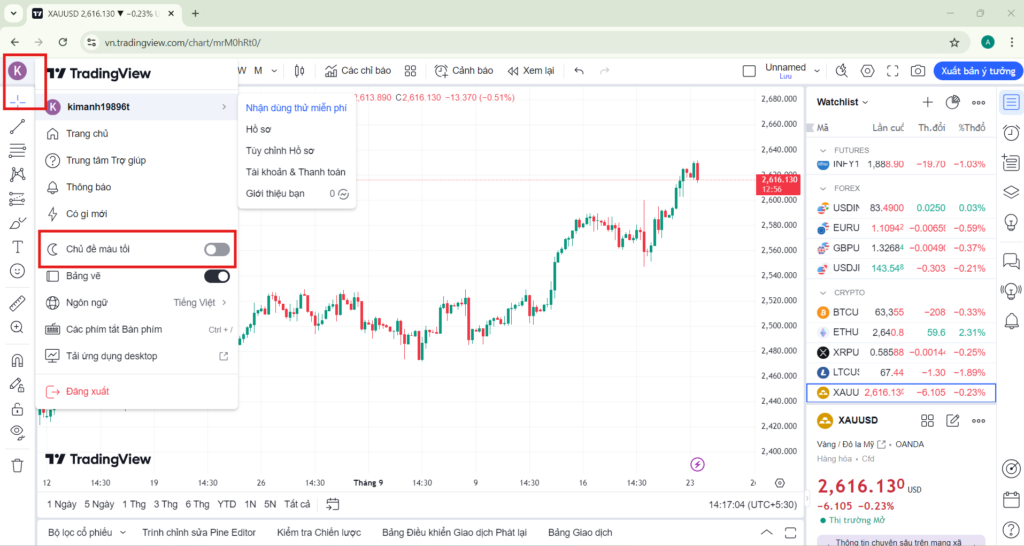Set range to 1 Ngày
The width and height of the screenshot is (1024, 546).
tap(61, 504)
